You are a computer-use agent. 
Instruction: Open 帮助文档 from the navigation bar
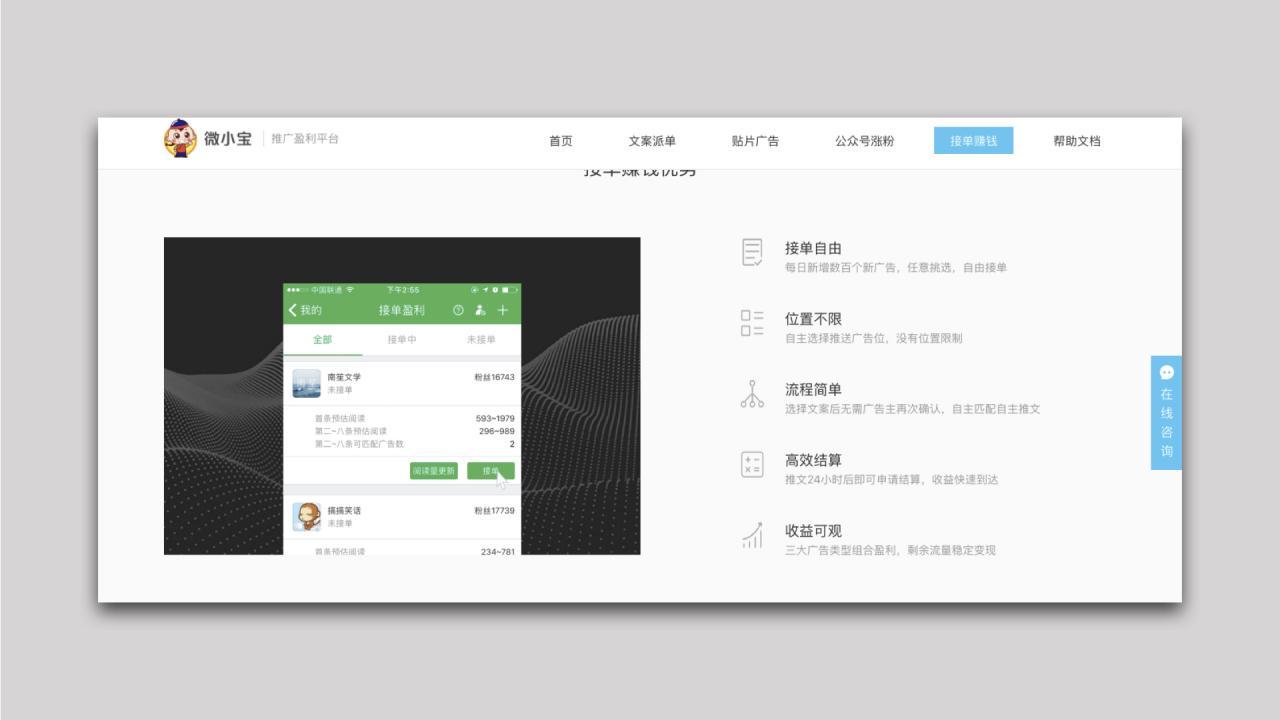pos(1077,141)
